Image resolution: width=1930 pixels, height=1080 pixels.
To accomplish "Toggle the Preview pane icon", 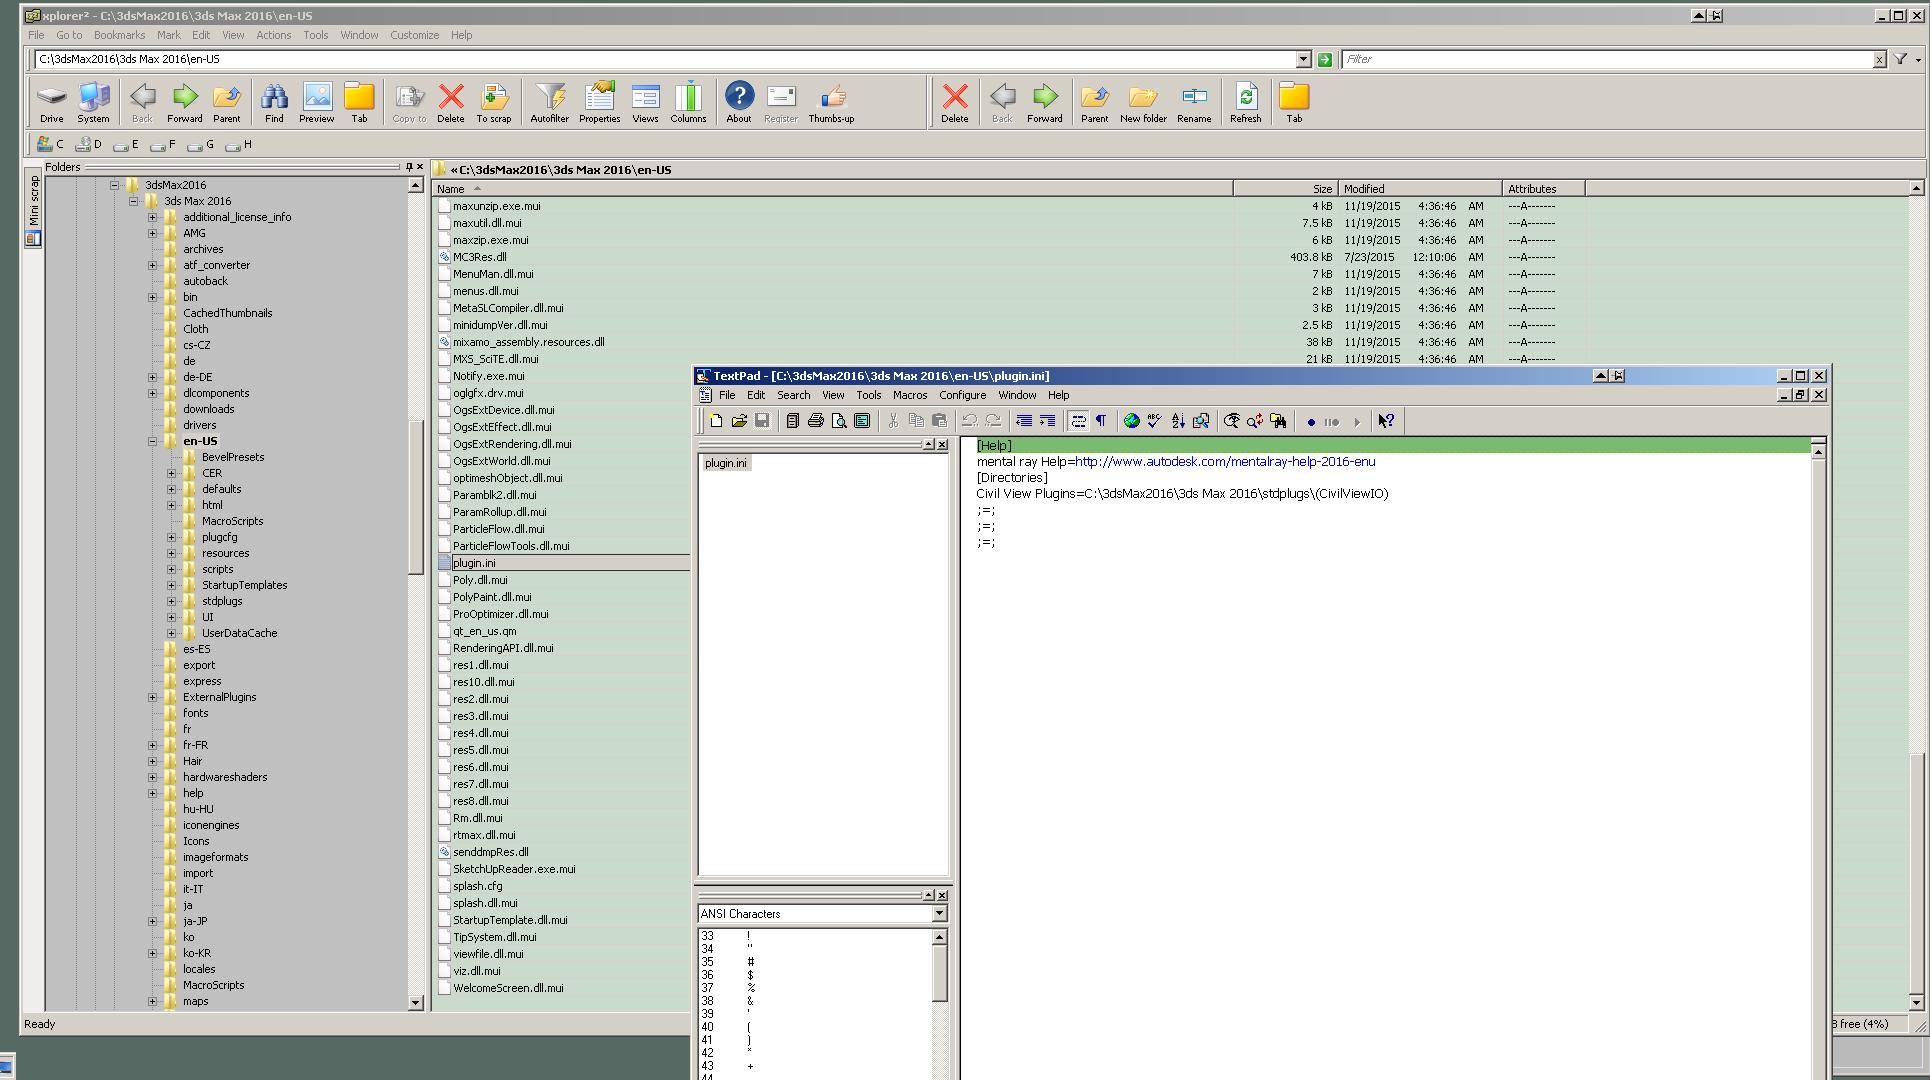I will point(317,103).
